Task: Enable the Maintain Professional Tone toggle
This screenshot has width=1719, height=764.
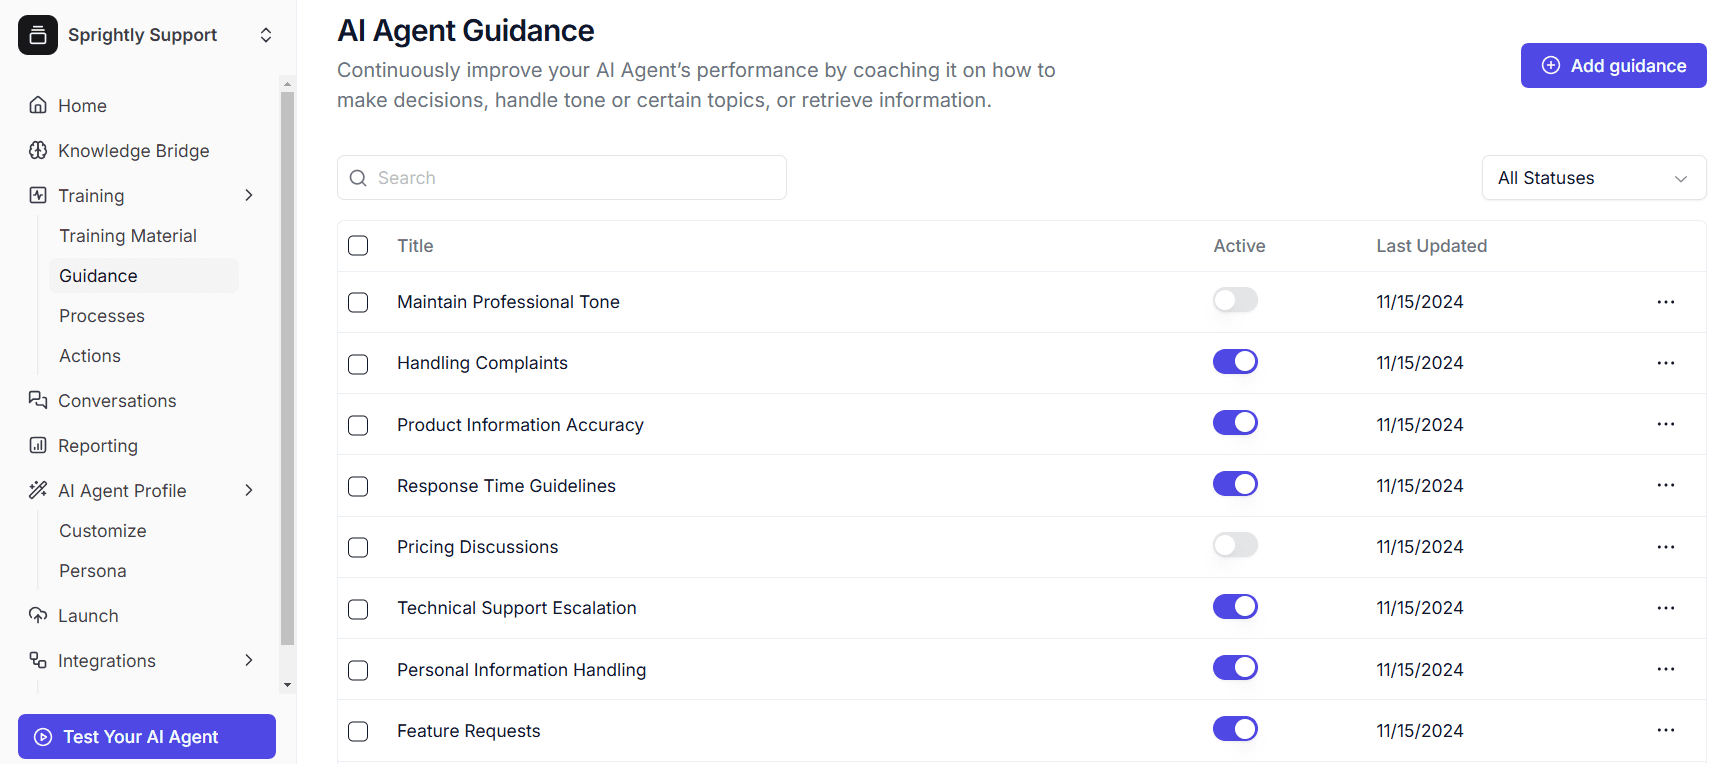Action: point(1235,300)
